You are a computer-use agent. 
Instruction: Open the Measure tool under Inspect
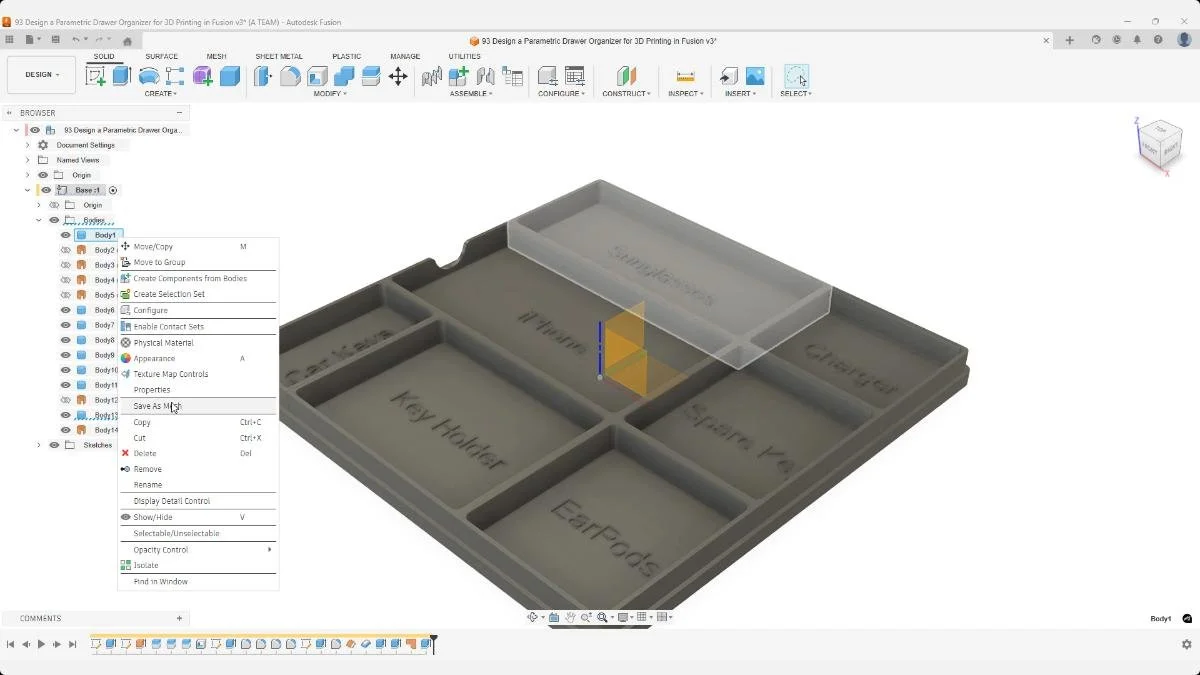coord(686,76)
